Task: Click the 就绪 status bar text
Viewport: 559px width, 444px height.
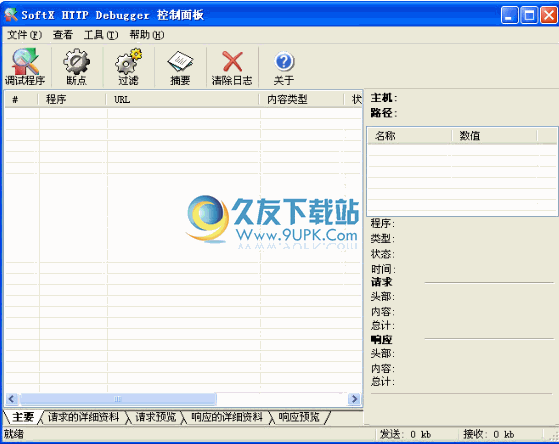Action: point(14,434)
